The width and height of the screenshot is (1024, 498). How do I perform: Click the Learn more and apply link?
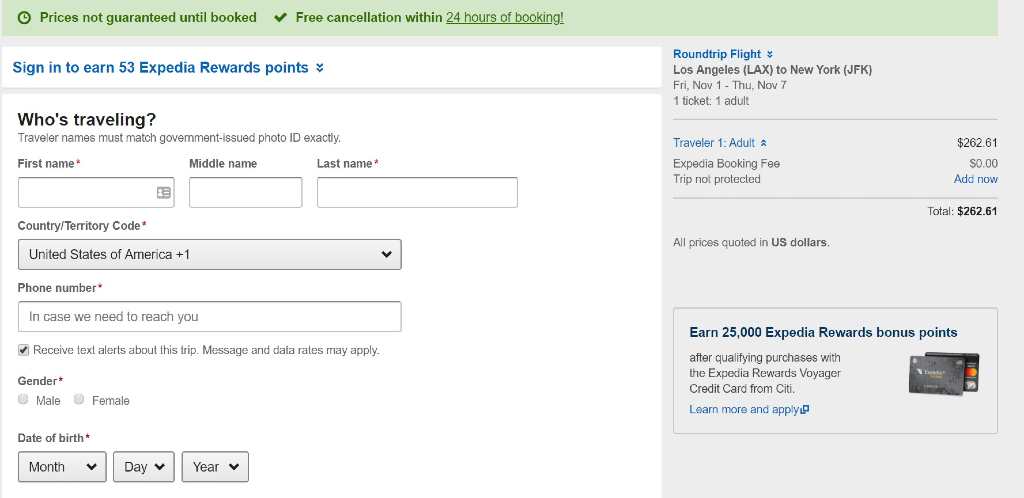(x=743, y=410)
